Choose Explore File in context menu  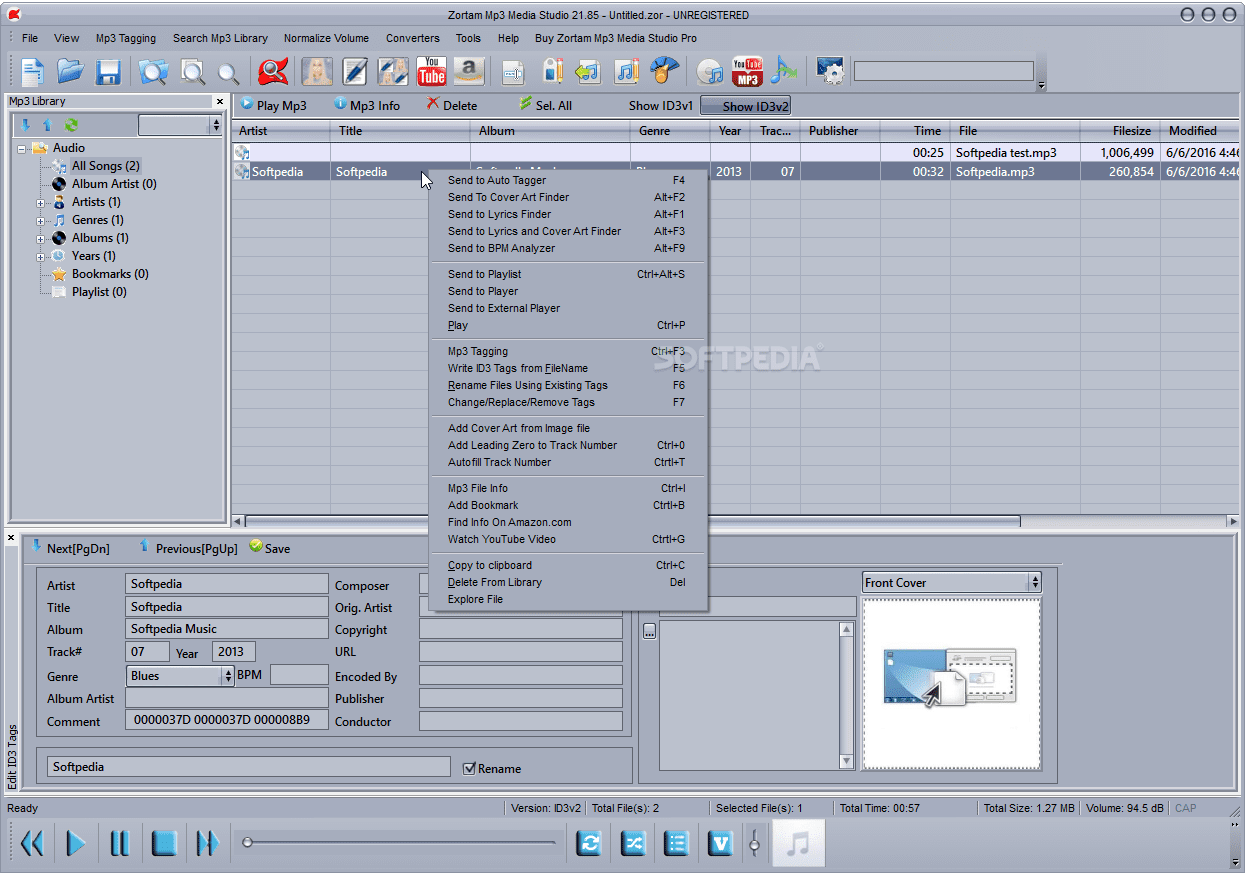[568, 599]
